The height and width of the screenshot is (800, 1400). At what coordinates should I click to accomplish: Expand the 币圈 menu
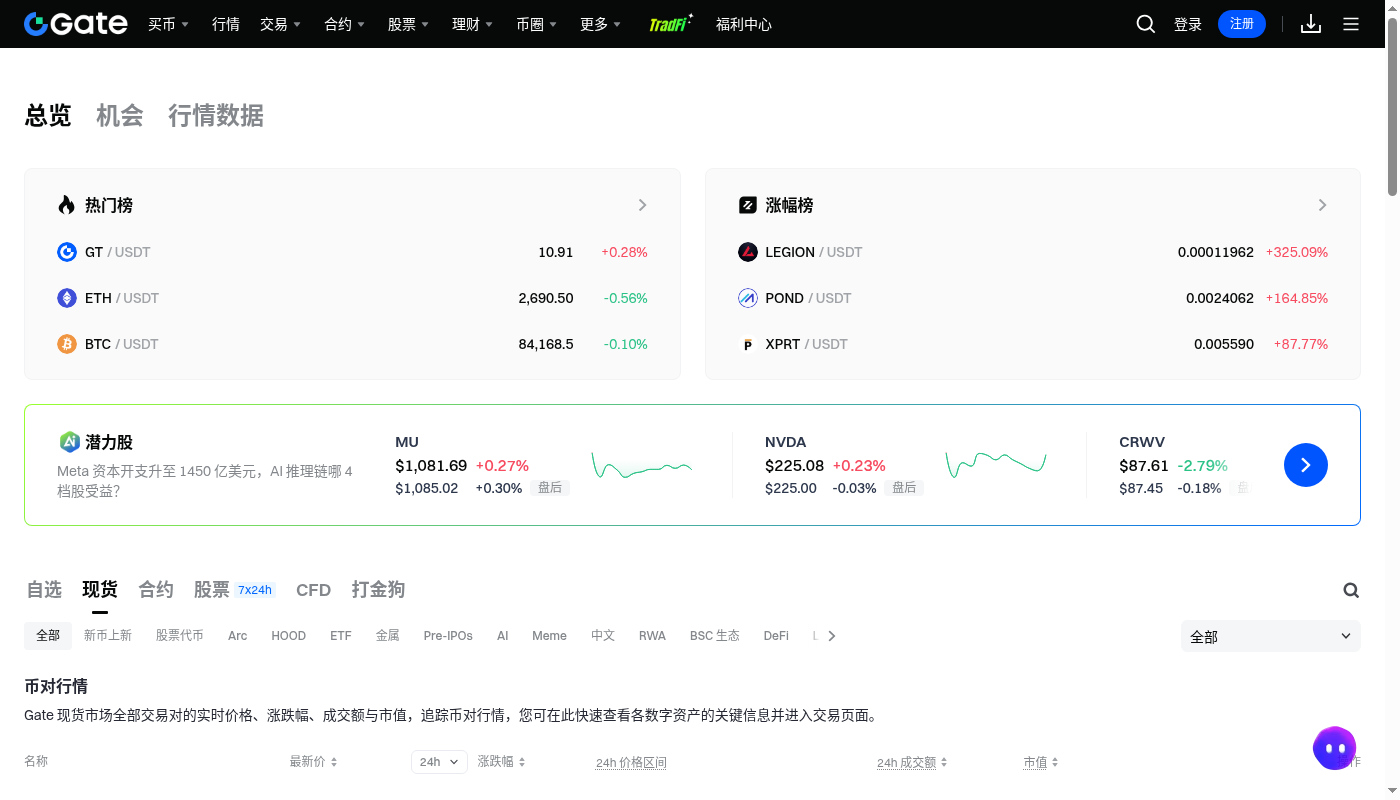click(x=536, y=24)
